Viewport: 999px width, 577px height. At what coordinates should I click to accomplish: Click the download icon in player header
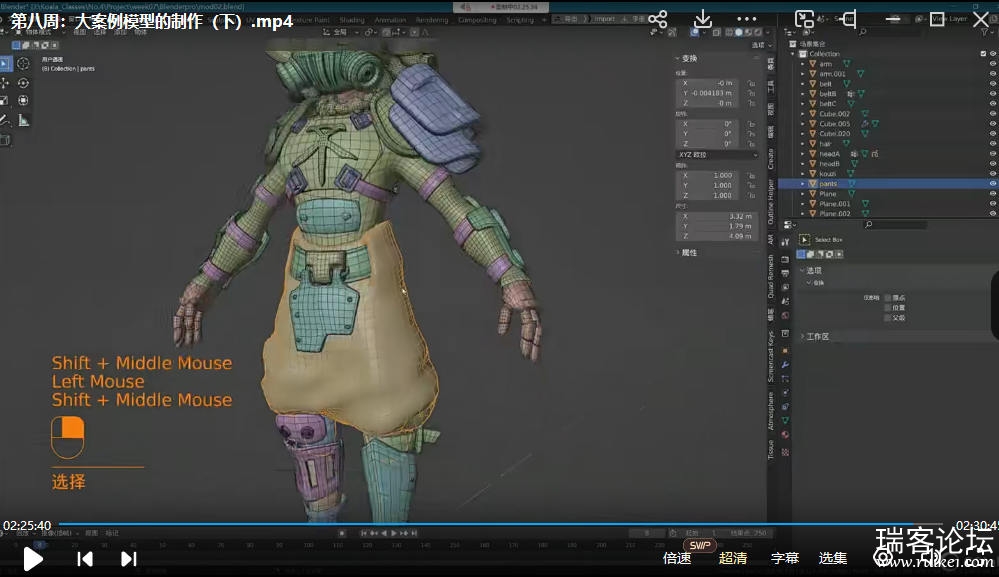[x=703, y=19]
